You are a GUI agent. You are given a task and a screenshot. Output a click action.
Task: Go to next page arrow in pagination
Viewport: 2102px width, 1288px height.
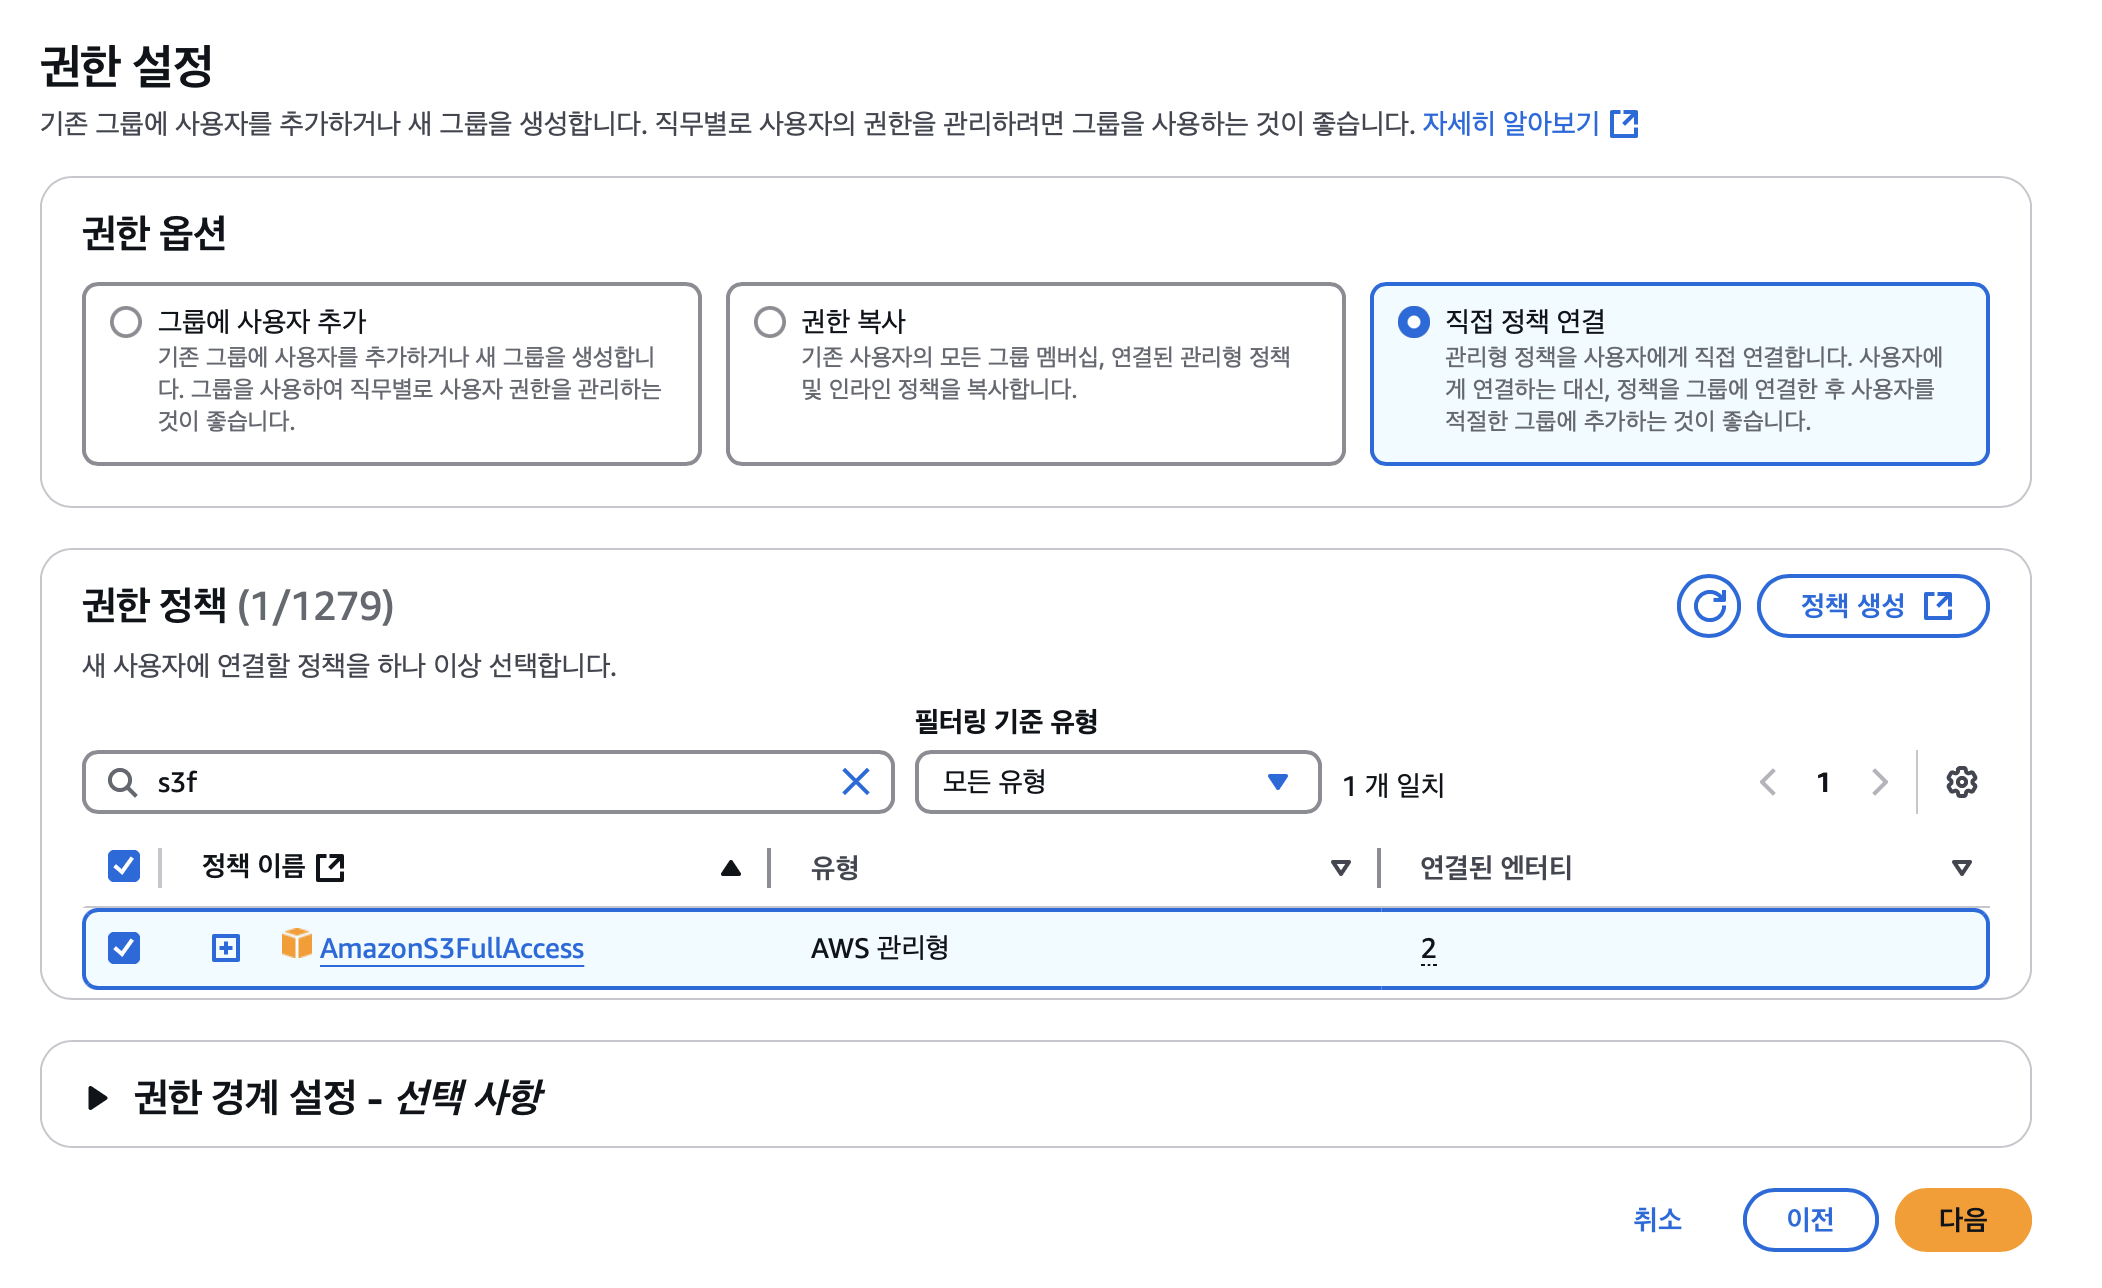pyautogui.click(x=1879, y=782)
